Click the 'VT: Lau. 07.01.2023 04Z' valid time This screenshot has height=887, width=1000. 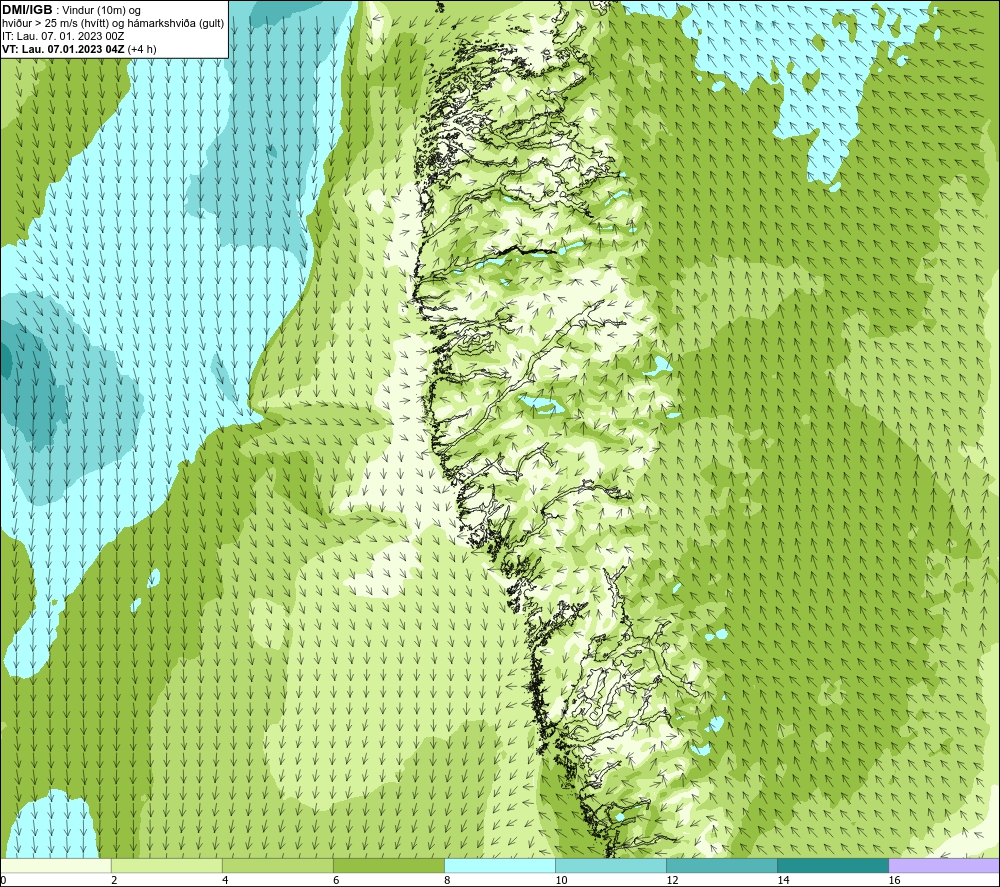[x=64, y=49]
